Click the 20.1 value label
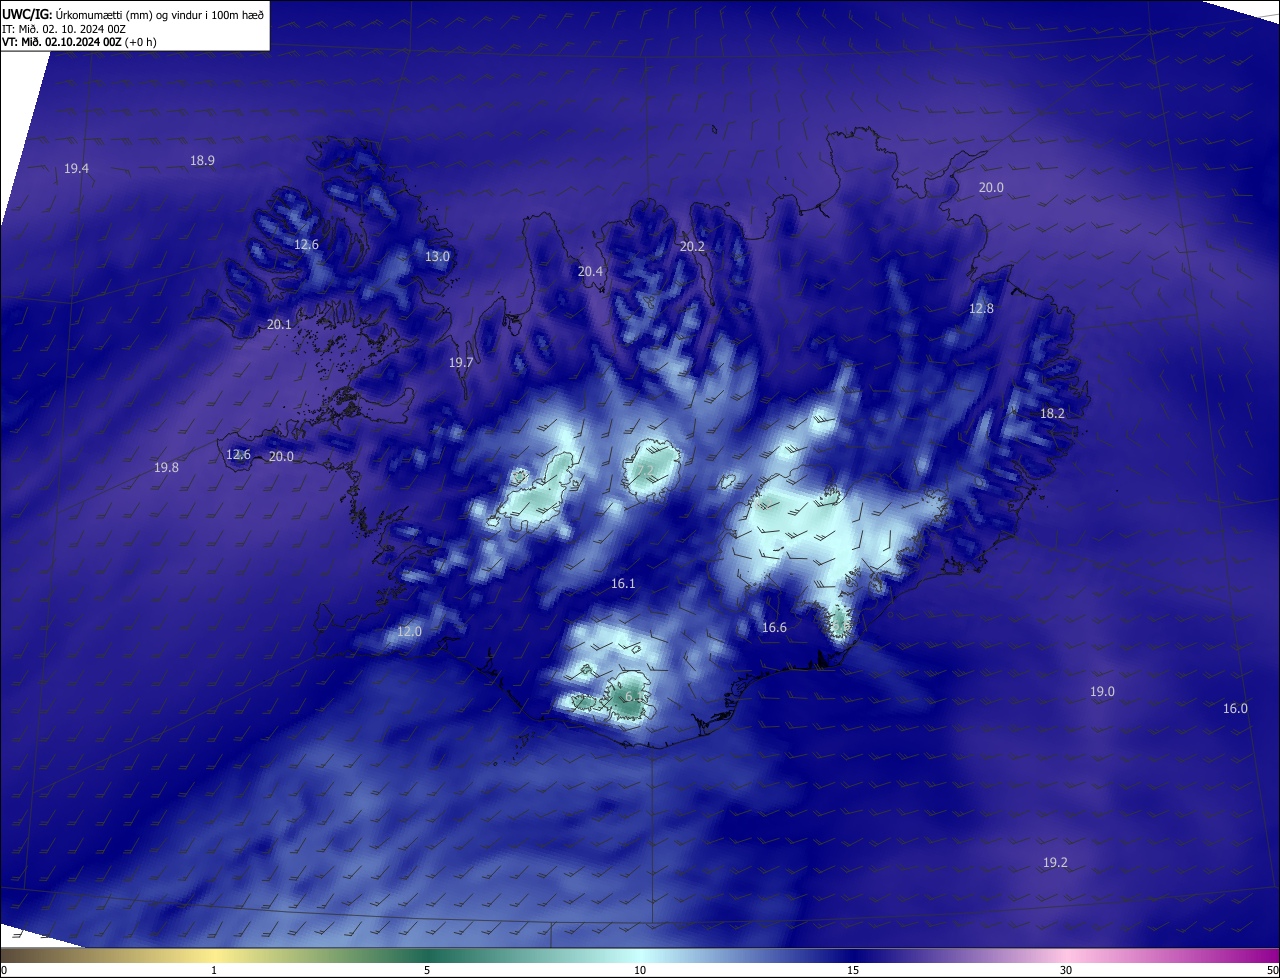1280x978 pixels. click(279, 325)
